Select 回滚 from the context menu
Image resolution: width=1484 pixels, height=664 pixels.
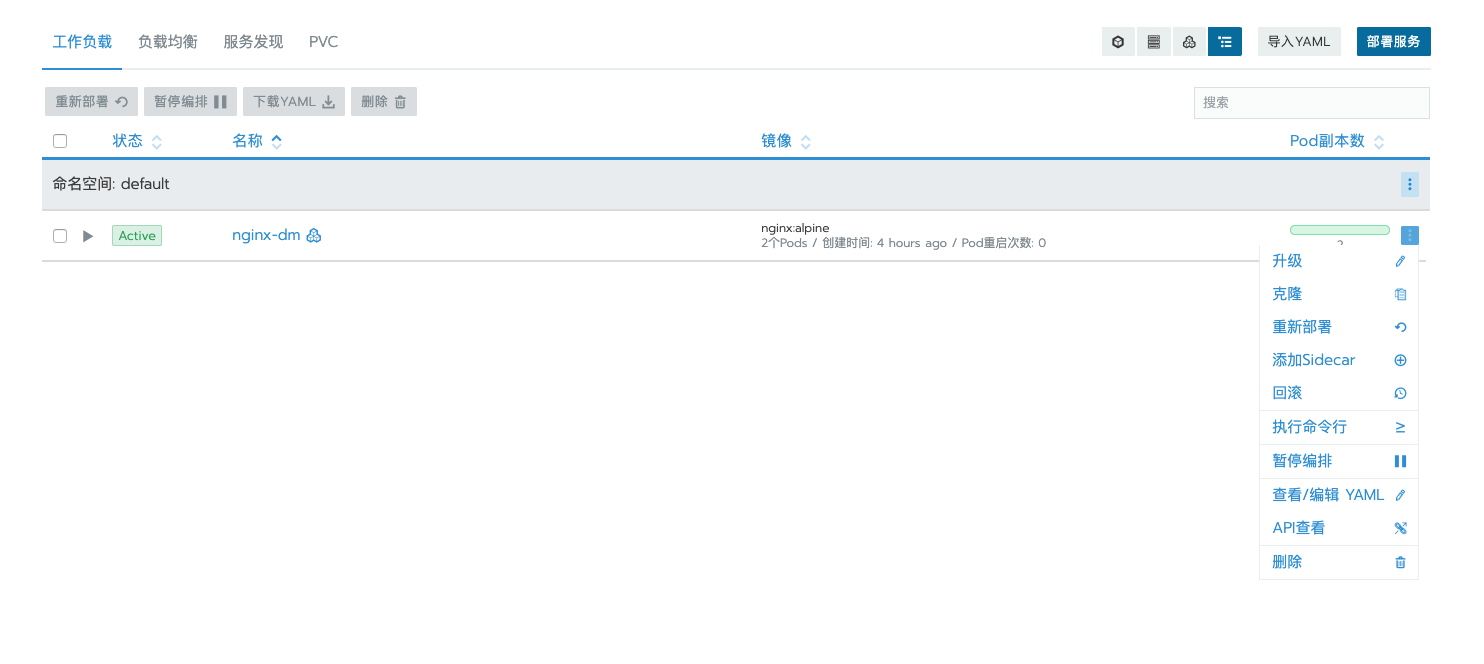1287,393
